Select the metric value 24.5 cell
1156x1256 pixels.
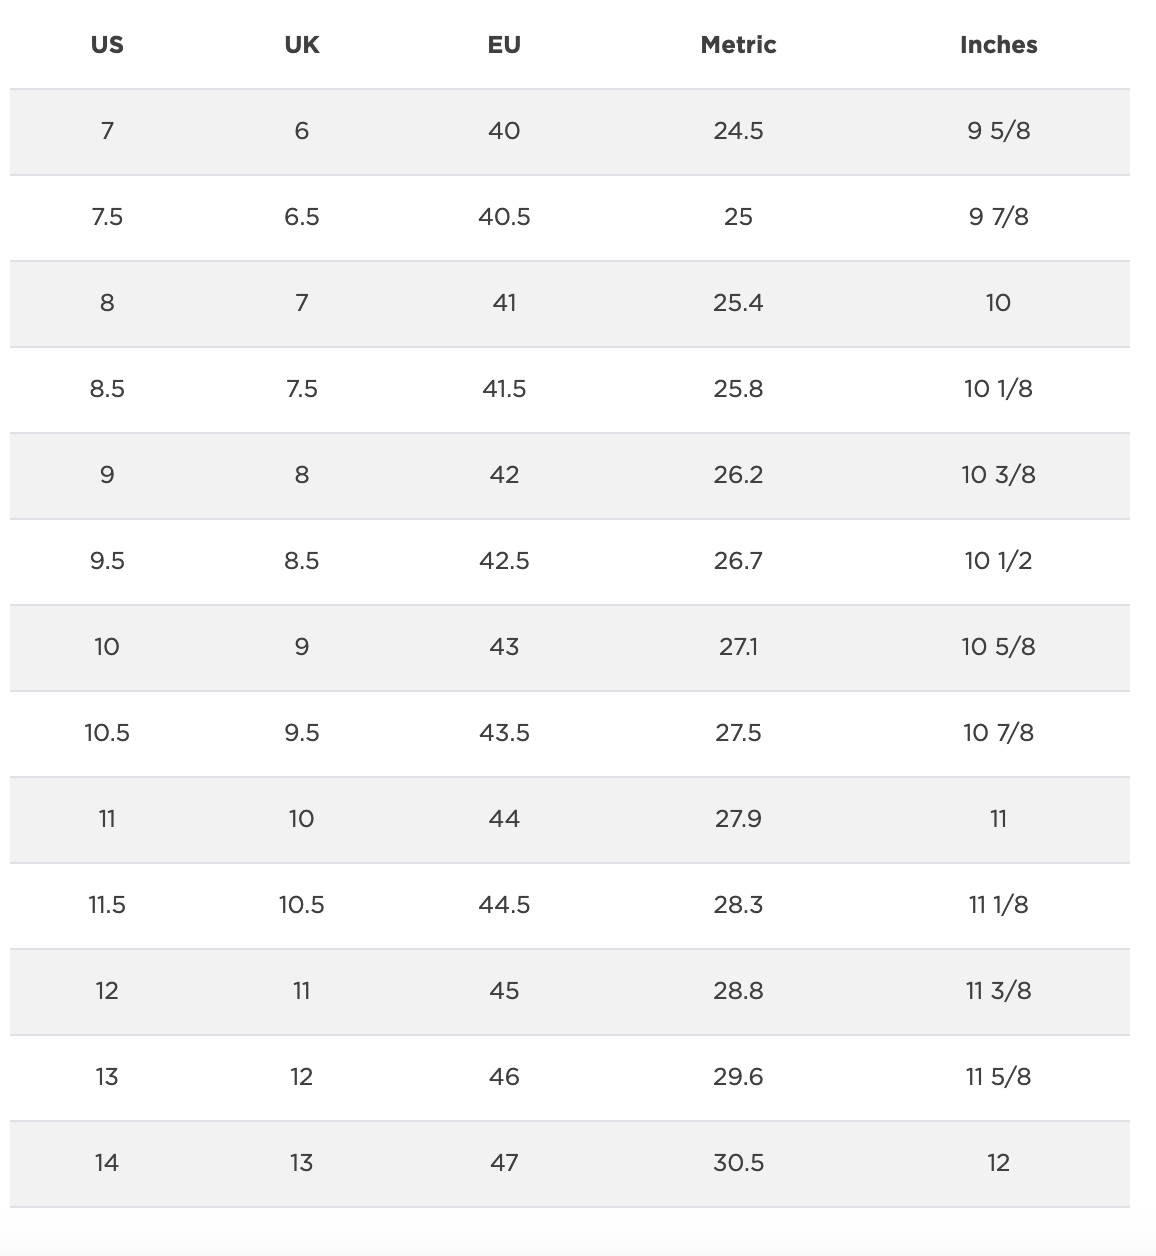738,131
